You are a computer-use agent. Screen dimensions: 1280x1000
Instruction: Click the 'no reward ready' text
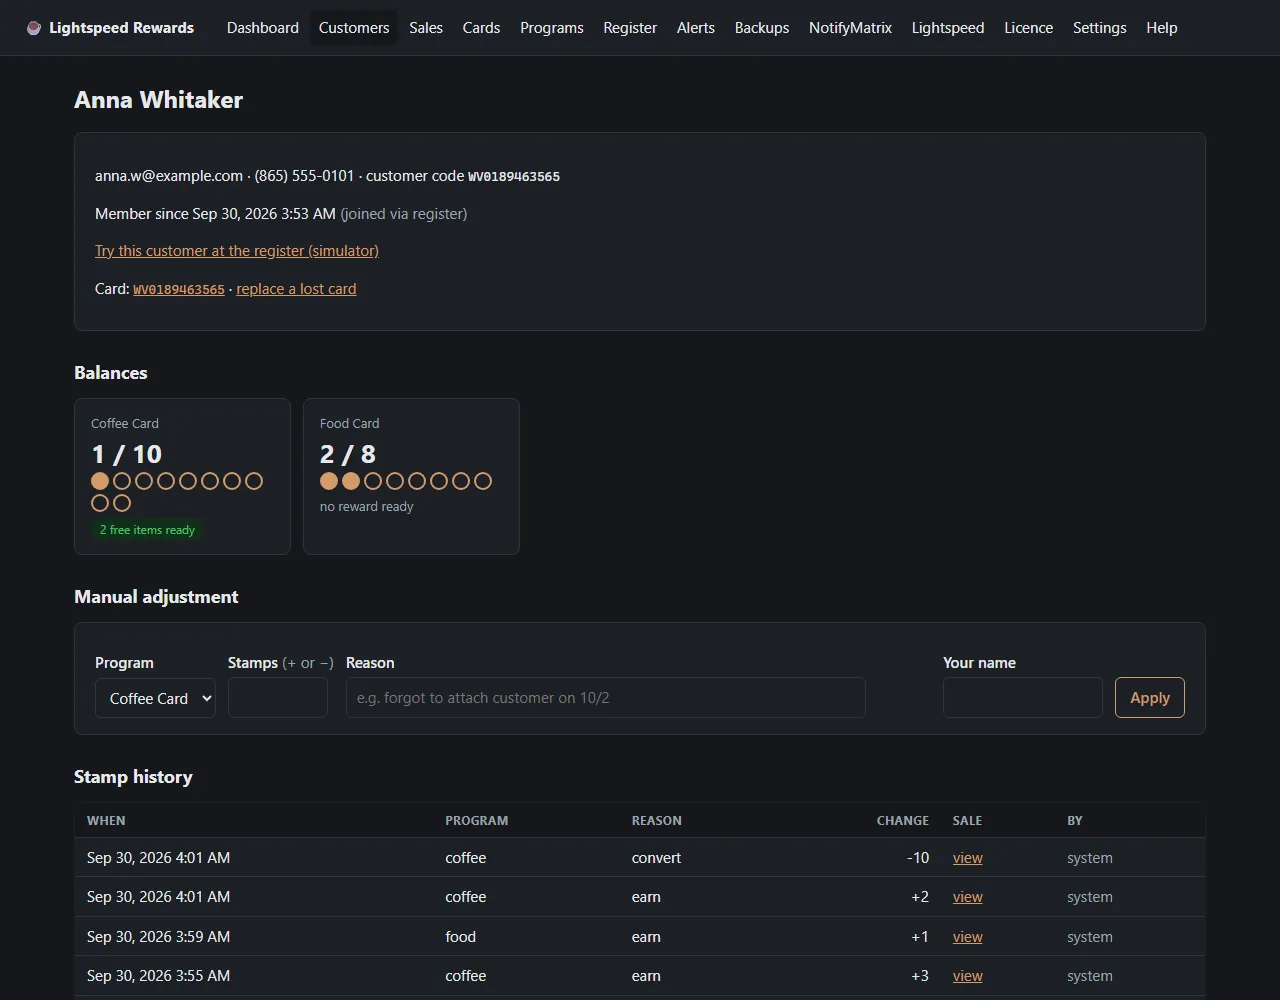point(366,507)
